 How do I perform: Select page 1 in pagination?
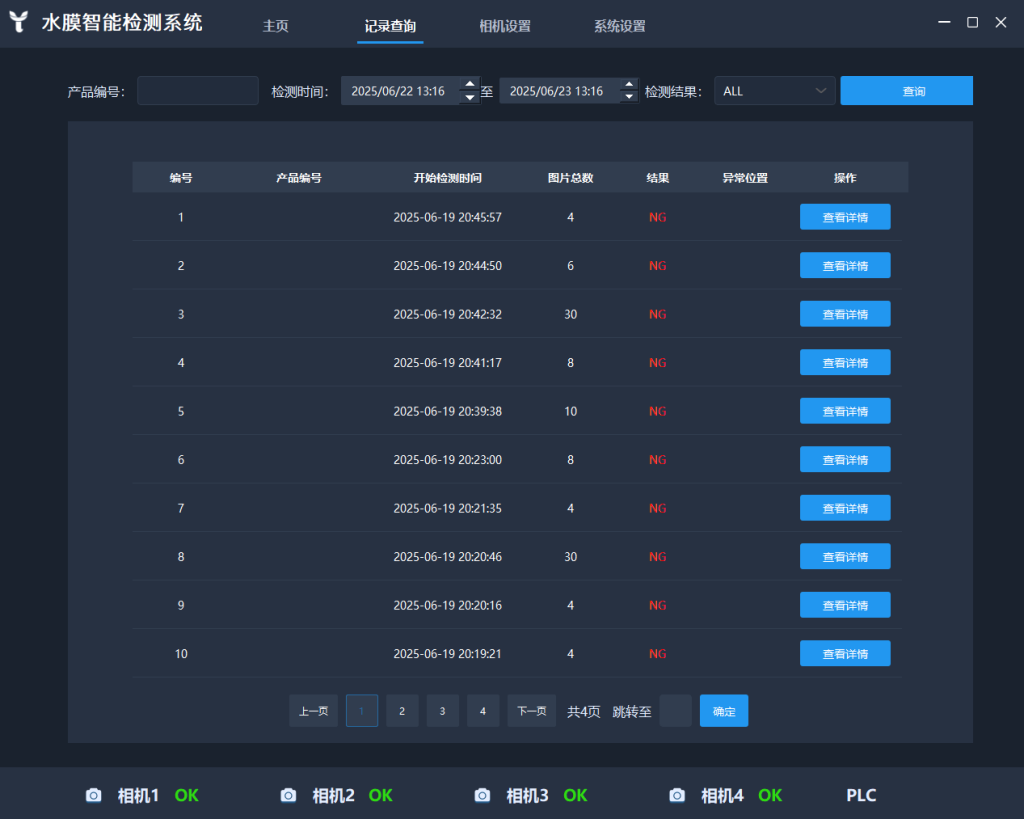pyautogui.click(x=362, y=711)
